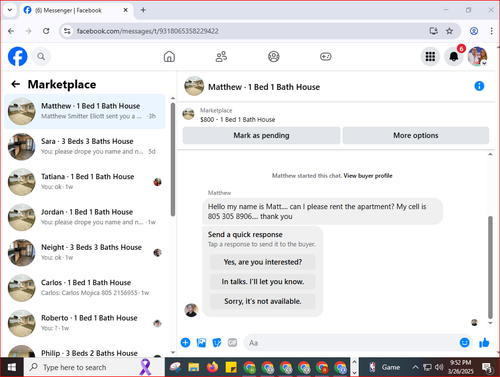This screenshot has width=500, height=377.
Task: Open Facebook search magnifier icon
Action: coord(41,56)
